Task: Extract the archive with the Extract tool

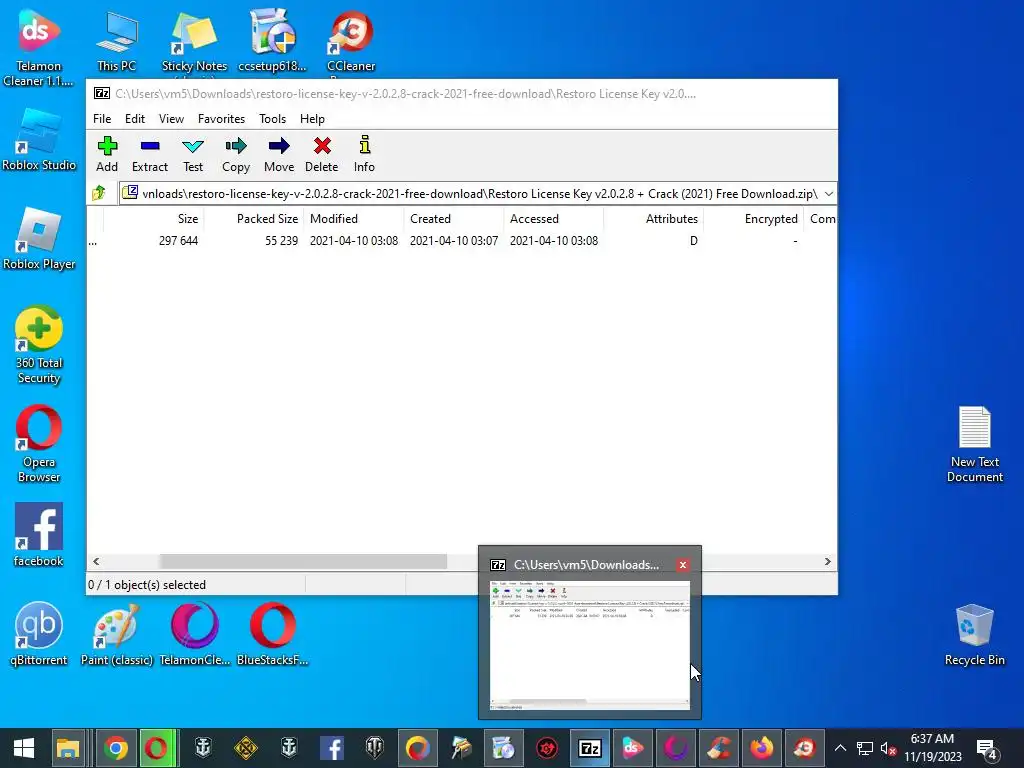Action: [x=150, y=154]
